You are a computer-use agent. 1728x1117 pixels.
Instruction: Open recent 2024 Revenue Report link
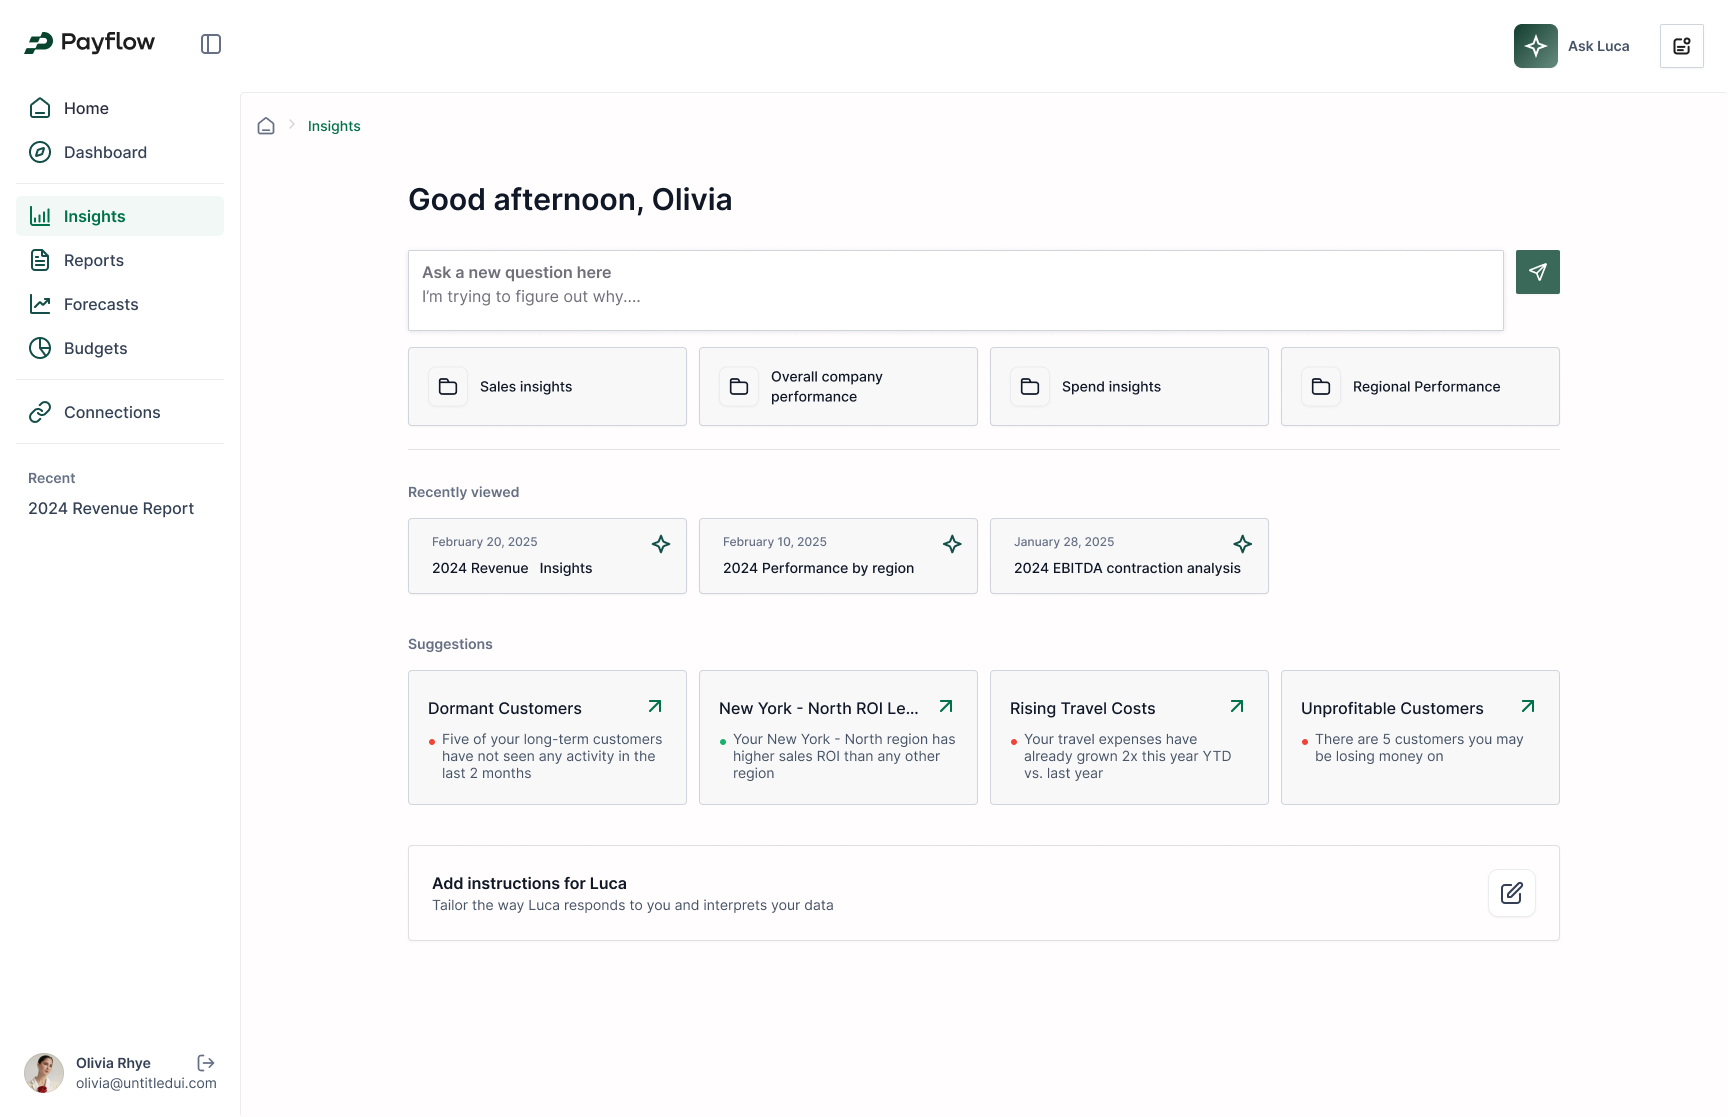111,508
